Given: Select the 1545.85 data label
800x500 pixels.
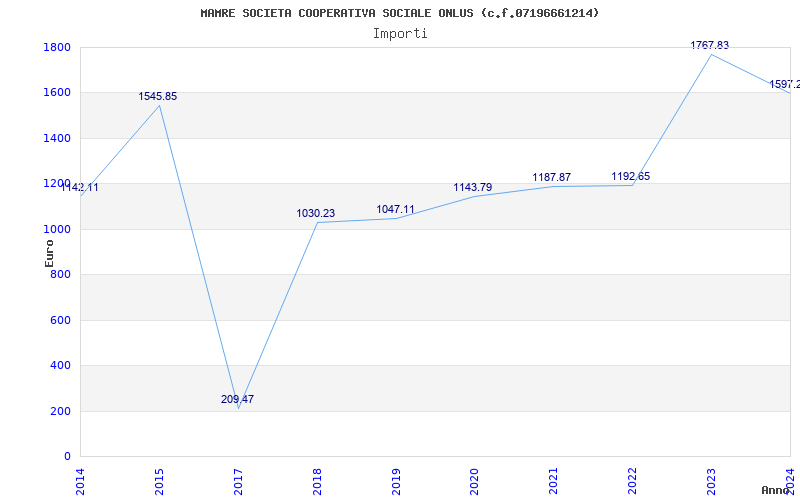Looking at the screenshot, I should point(158,96).
